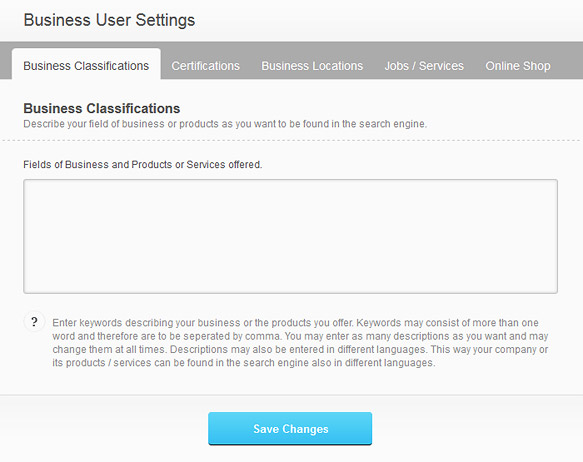Screen dimensions: 583x462
Task: Click the bold Business Classifications section heading
Action: click(102, 108)
